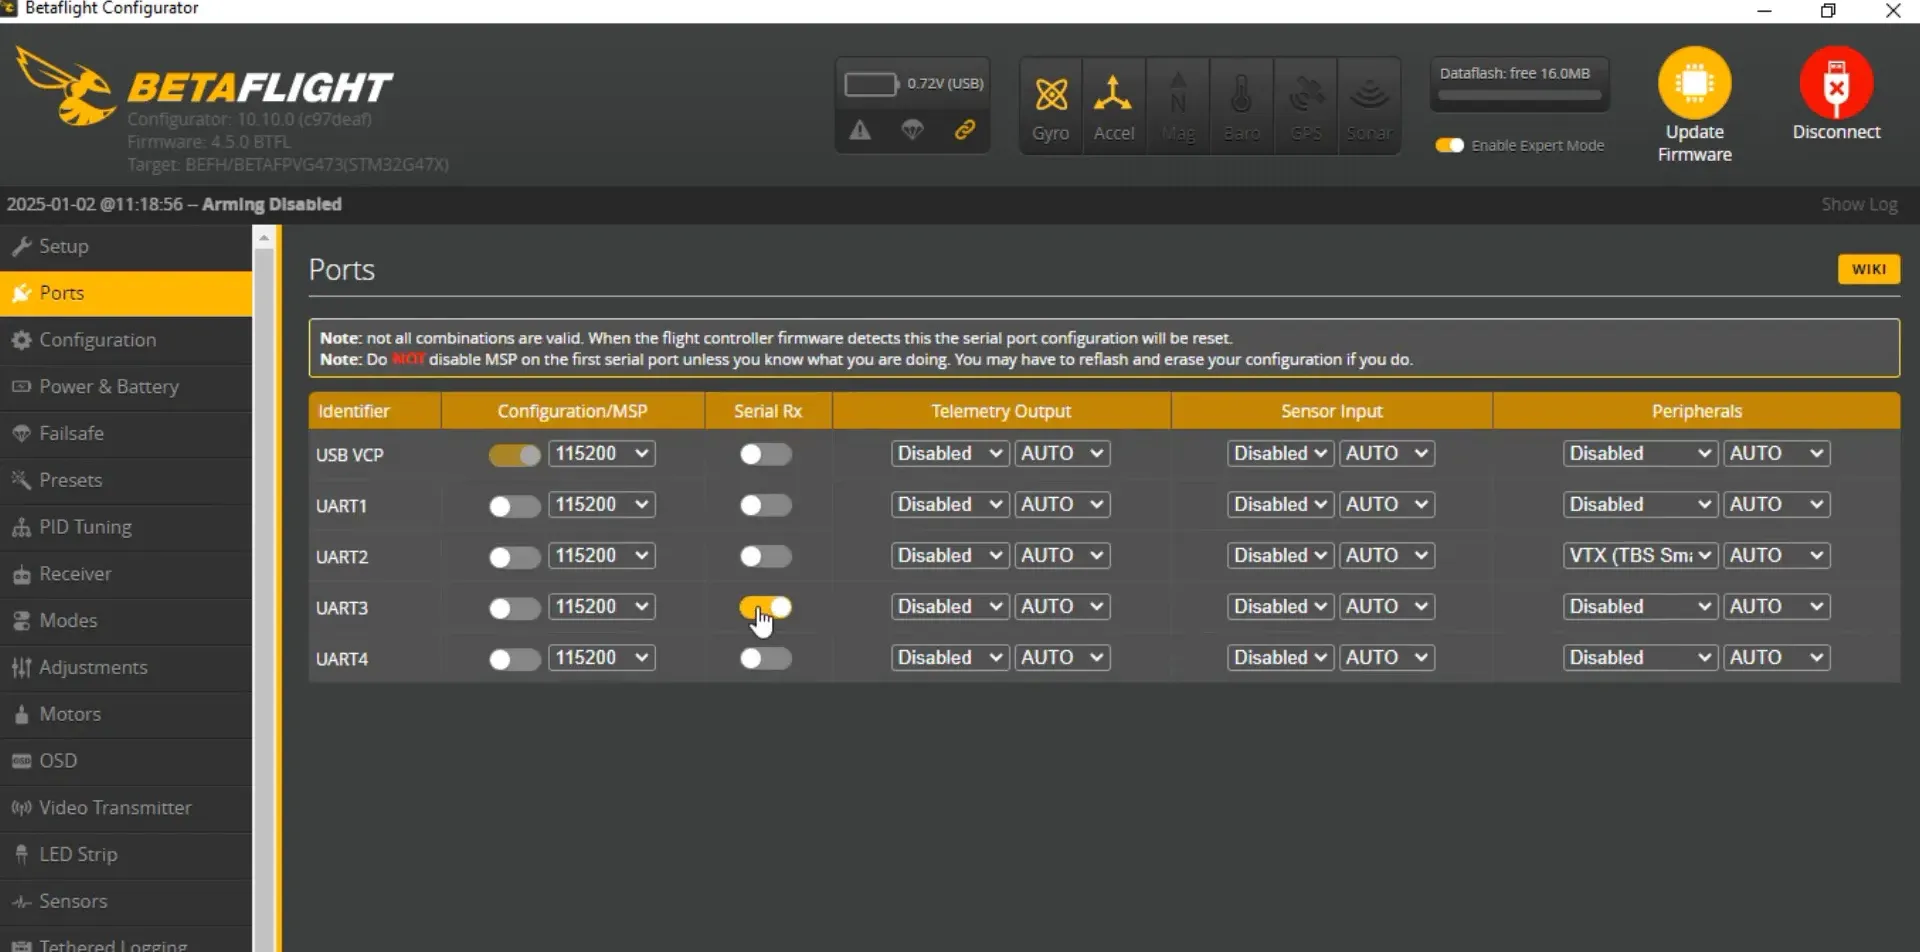Click the sidebar scroll up arrow

[264, 238]
